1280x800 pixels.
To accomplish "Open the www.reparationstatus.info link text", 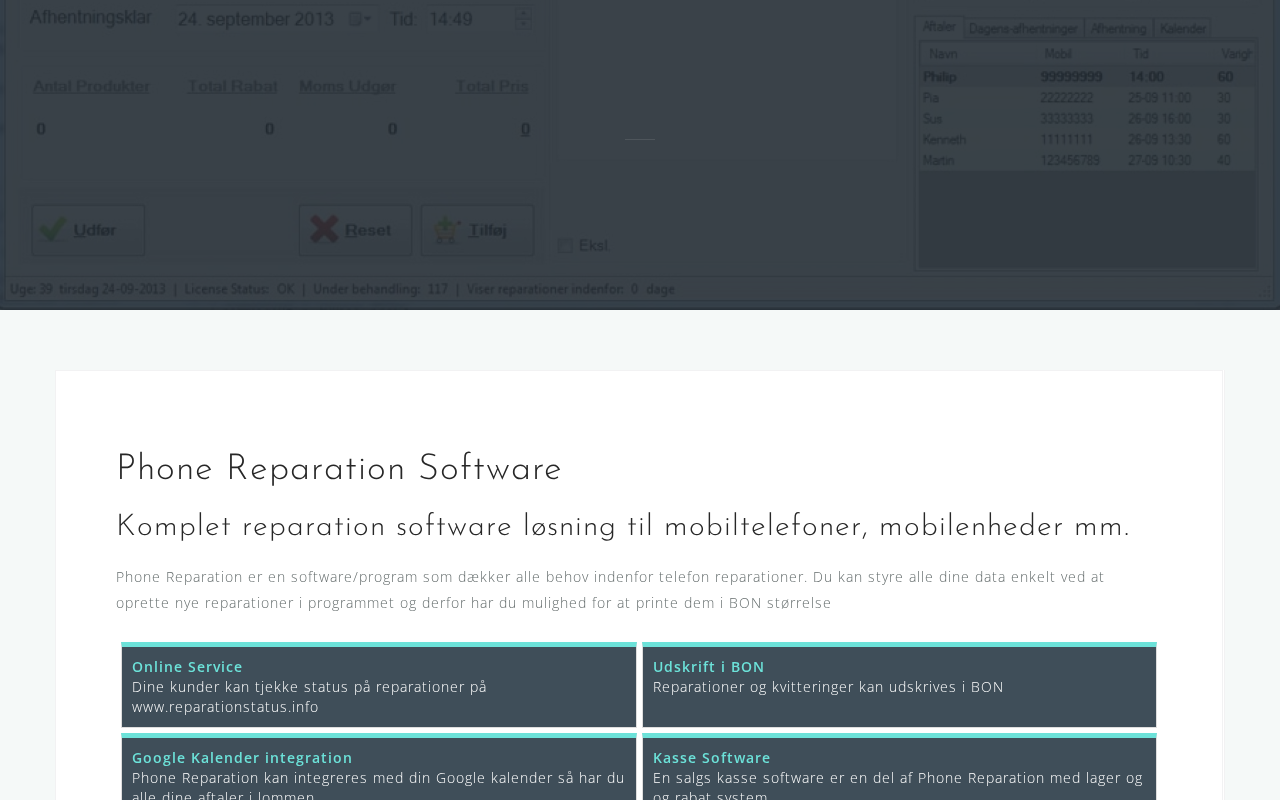I will click(225, 707).
